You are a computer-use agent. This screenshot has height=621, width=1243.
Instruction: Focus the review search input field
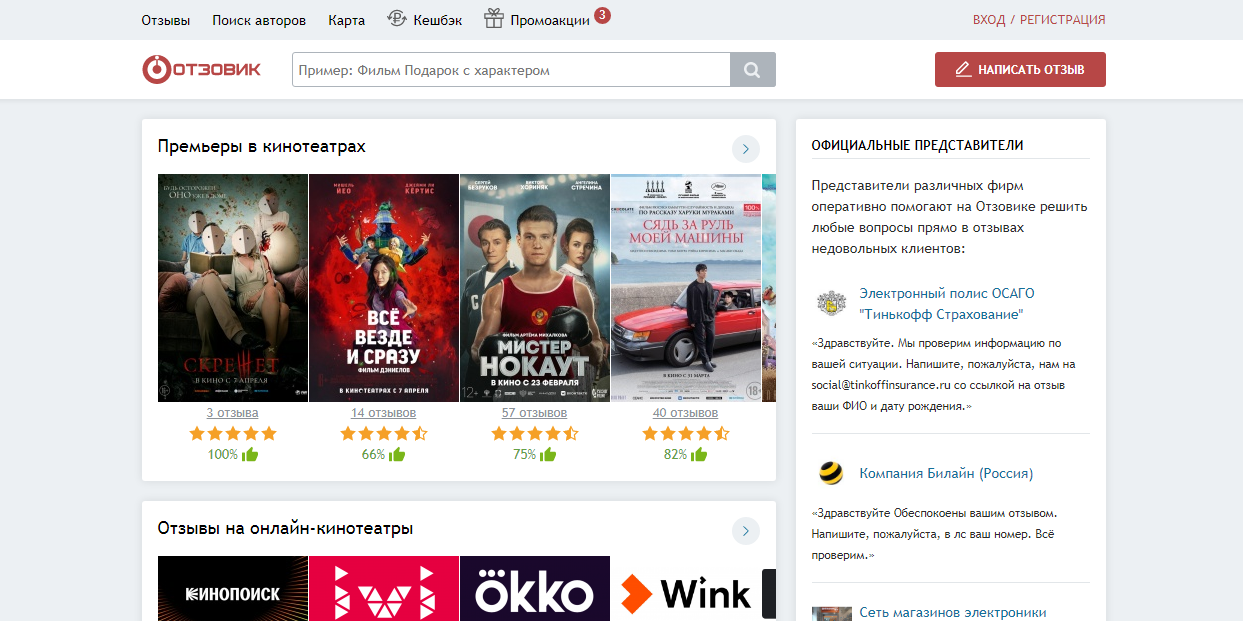tap(511, 70)
